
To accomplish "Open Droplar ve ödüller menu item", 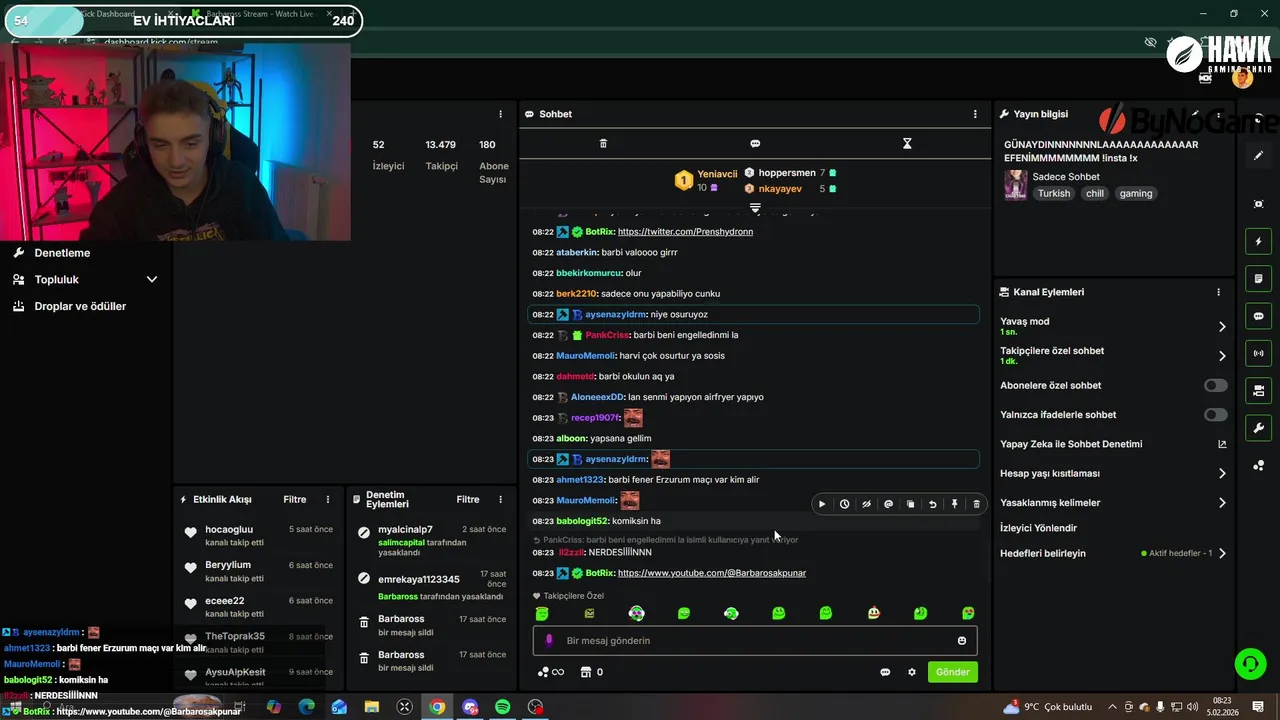I will (80, 306).
